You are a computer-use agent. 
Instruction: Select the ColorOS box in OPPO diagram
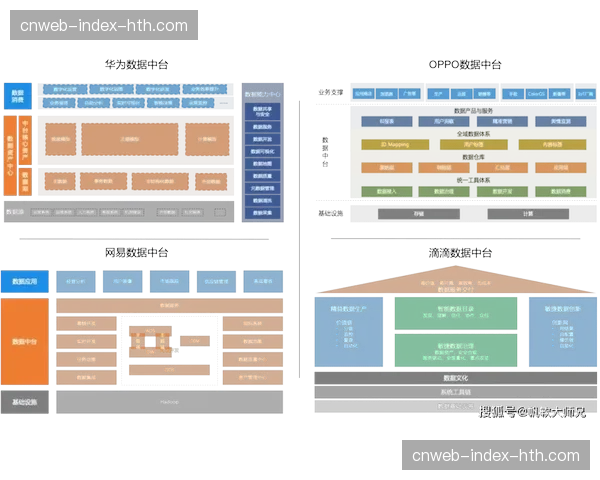(536, 94)
